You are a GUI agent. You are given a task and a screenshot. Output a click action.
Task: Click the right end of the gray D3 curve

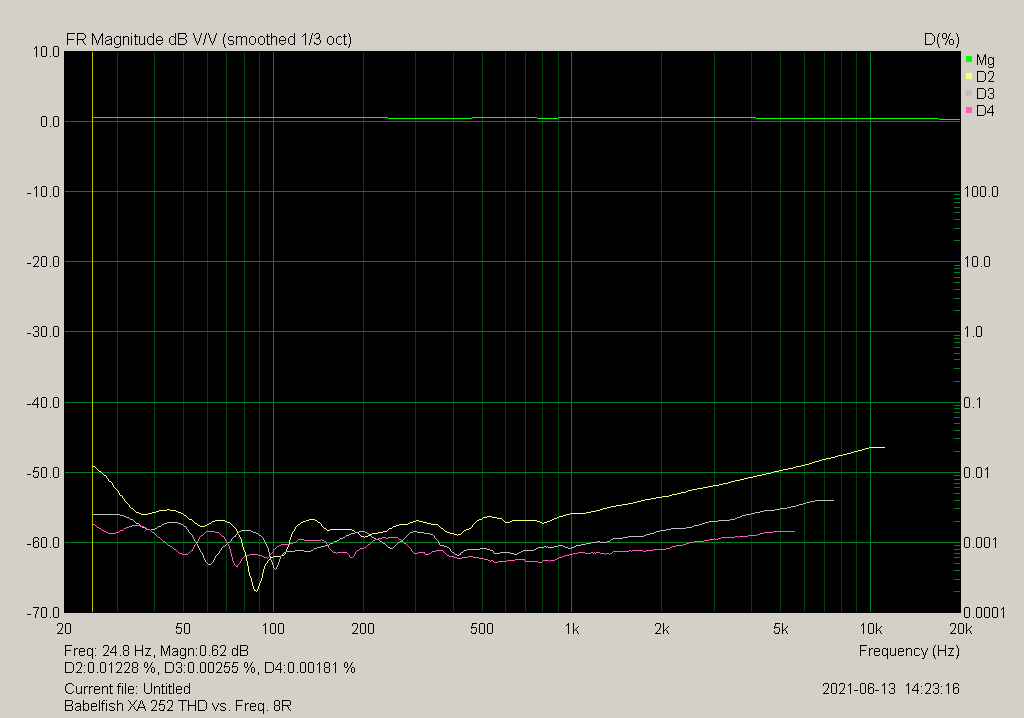[x=833, y=500]
